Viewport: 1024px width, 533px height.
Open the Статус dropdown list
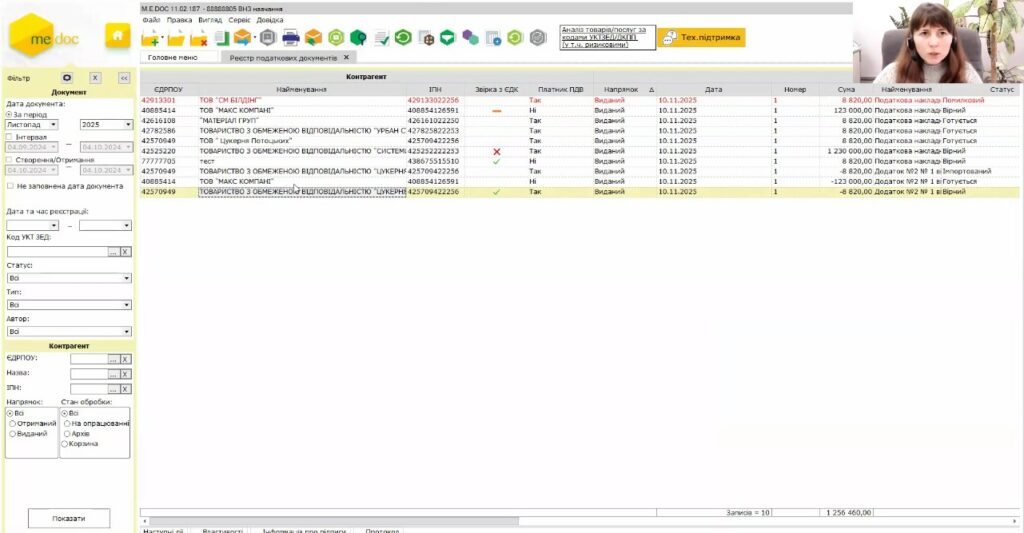coord(128,278)
